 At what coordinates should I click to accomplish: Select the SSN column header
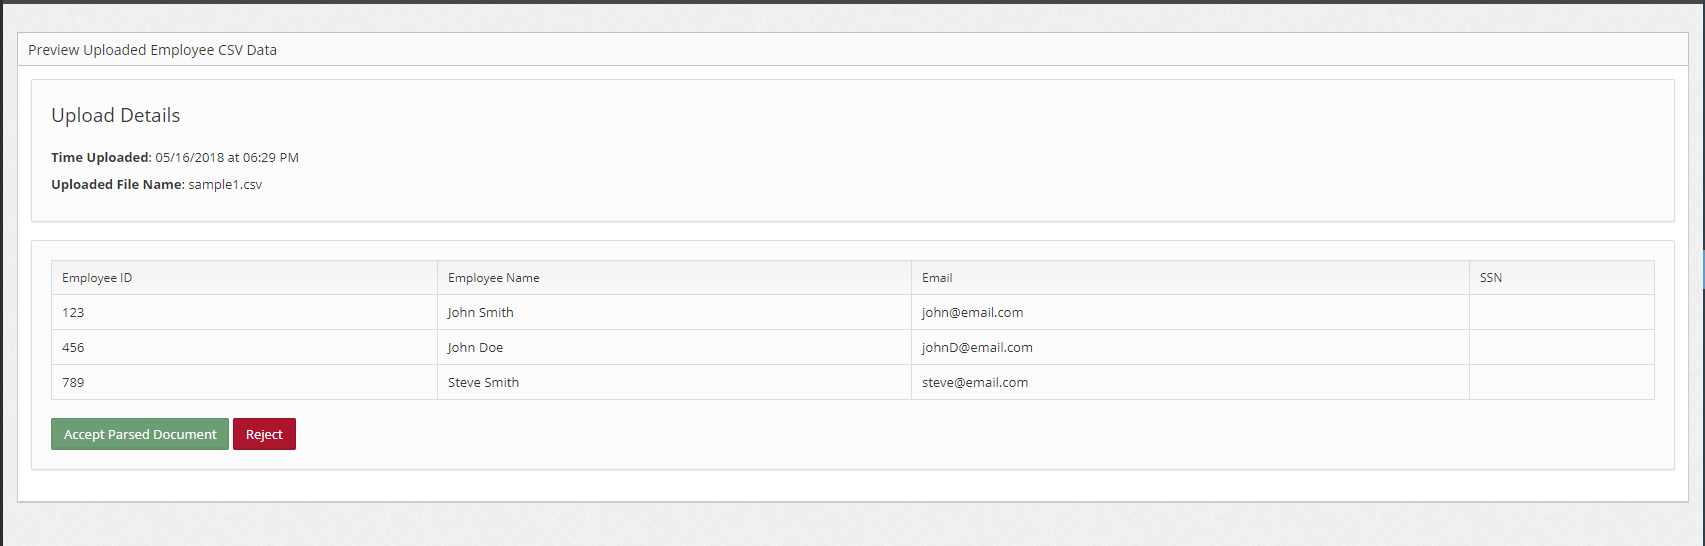tap(1562, 278)
